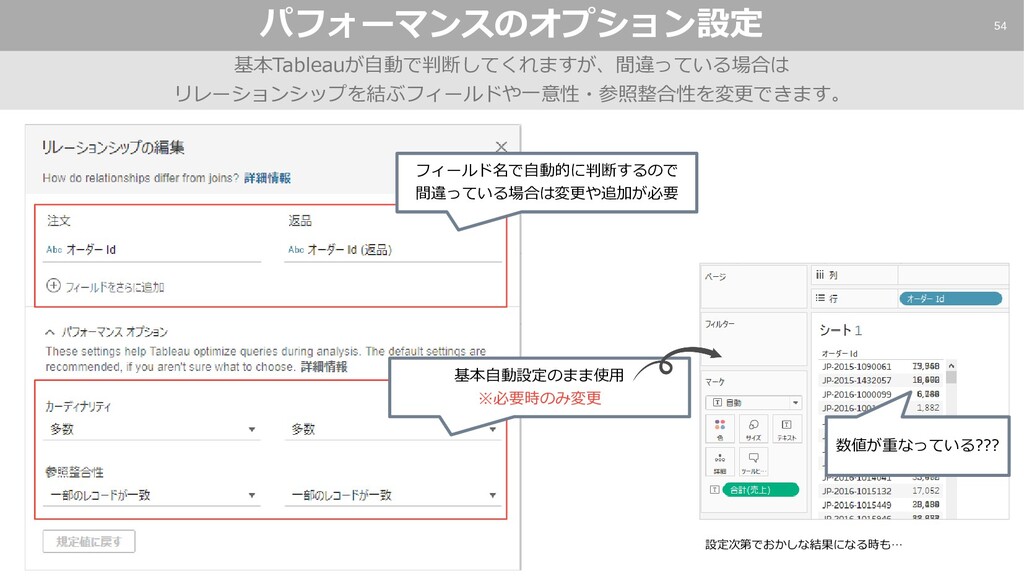Click the sheet vertical scrollbar thumb
This screenshot has width=1024, height=576.
951,377
